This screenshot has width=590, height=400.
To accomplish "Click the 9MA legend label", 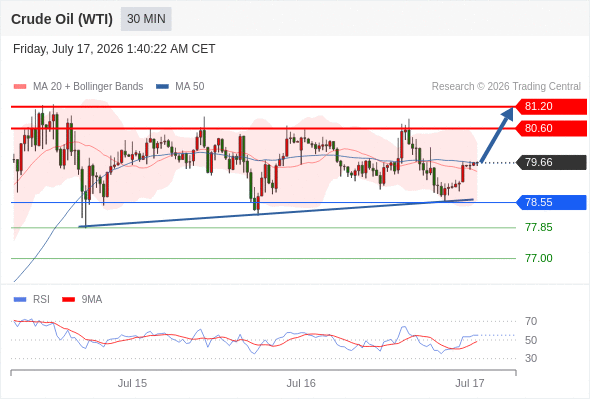I will [x=92, y=300].
